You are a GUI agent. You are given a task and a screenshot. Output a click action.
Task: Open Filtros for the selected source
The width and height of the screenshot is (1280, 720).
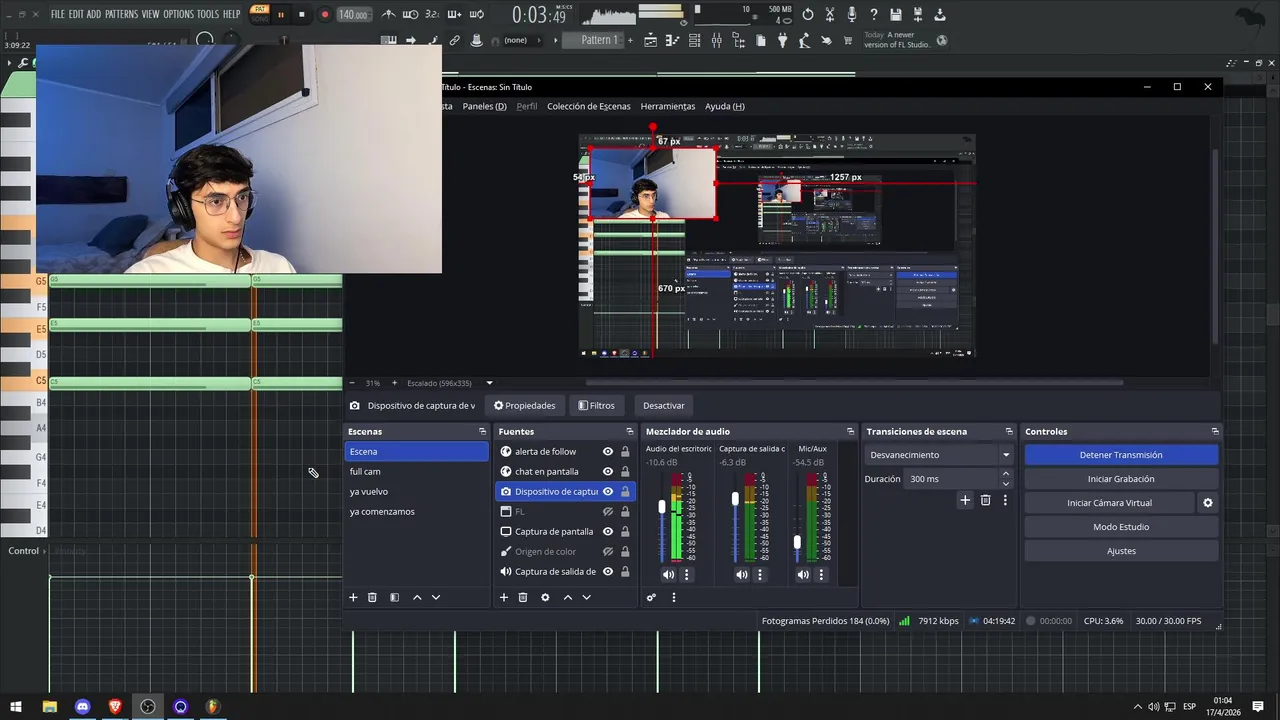[596, 405]
